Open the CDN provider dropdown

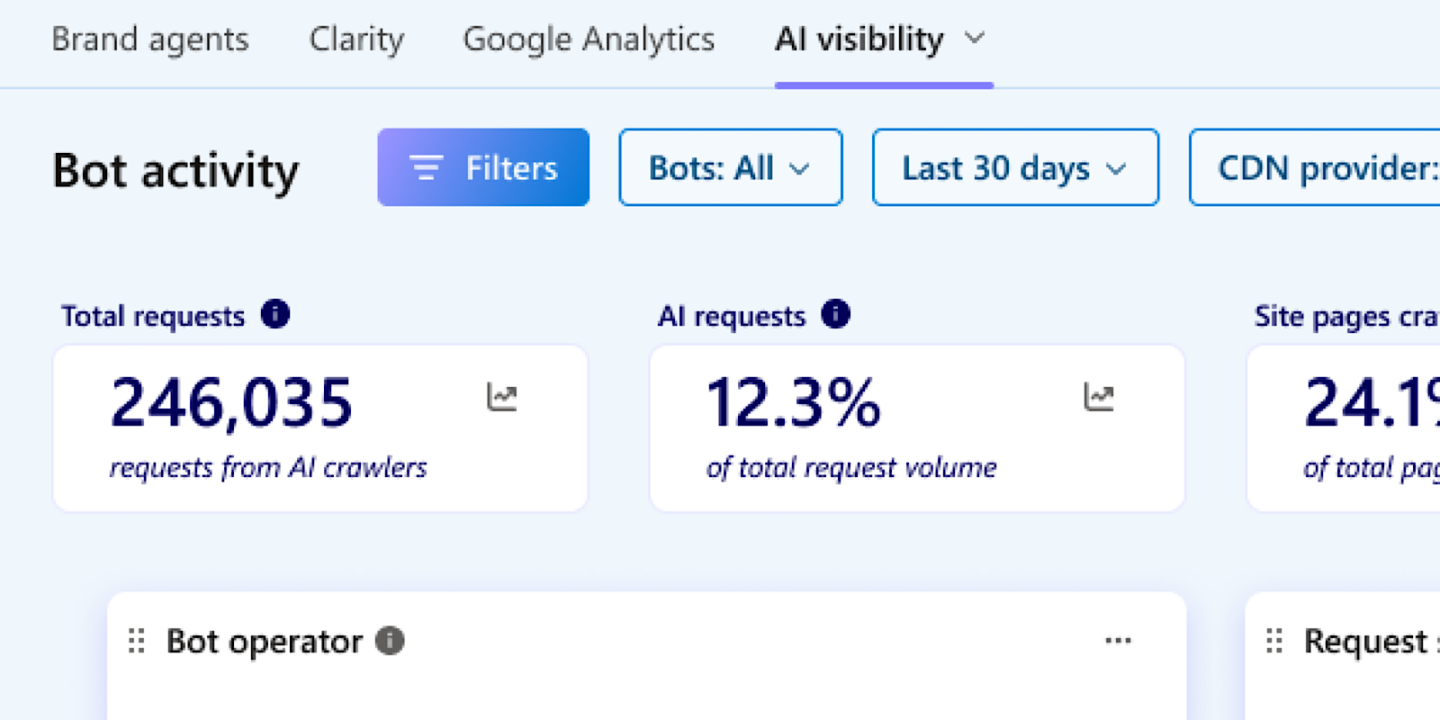(x=1315, y=168)
